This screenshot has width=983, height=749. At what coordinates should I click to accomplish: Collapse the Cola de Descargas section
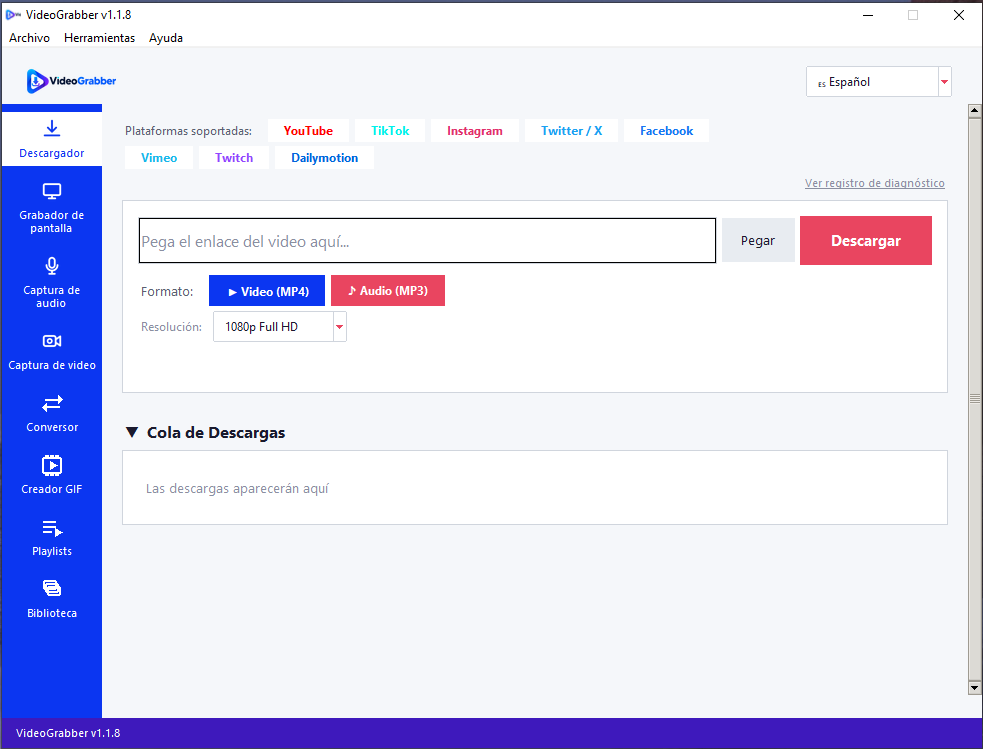coord(132,432)
